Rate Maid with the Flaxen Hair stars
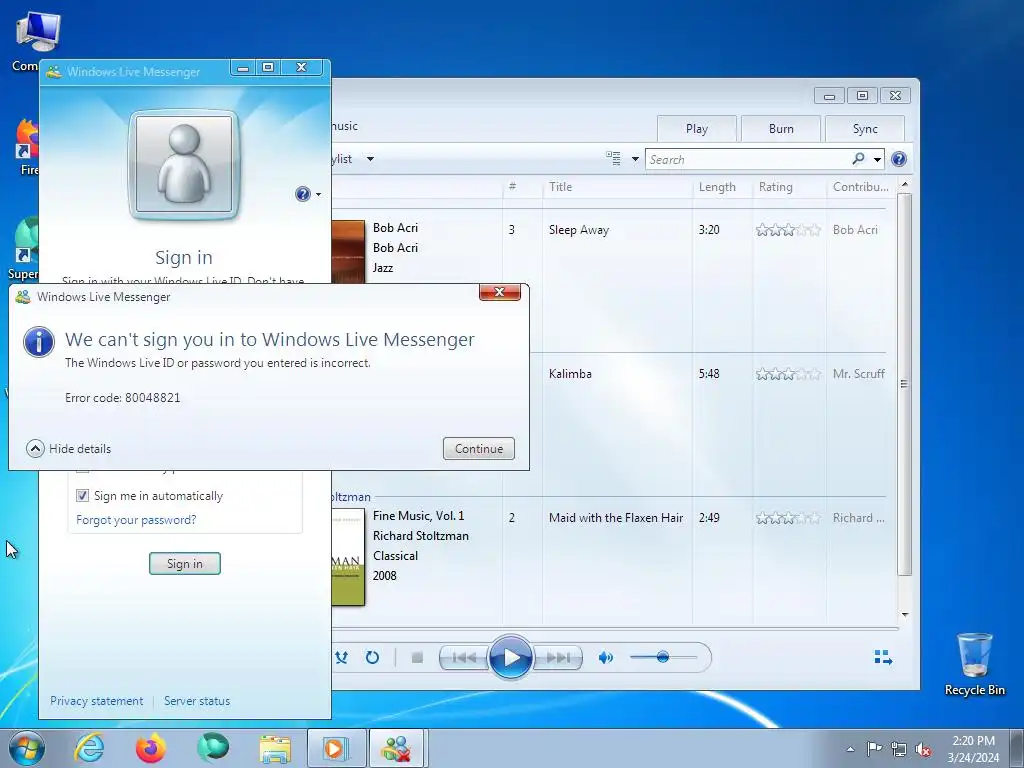Viewport: 1024px width, 768px height. tap(788, 517)
